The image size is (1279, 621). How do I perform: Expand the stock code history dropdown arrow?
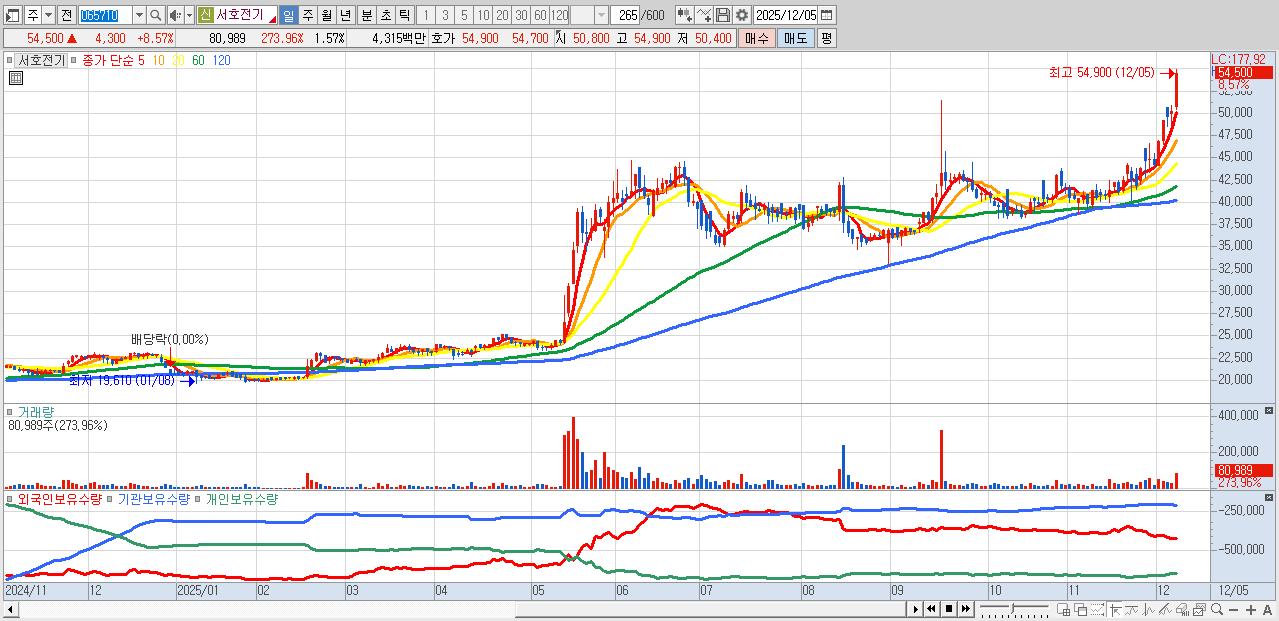point(139,15)
